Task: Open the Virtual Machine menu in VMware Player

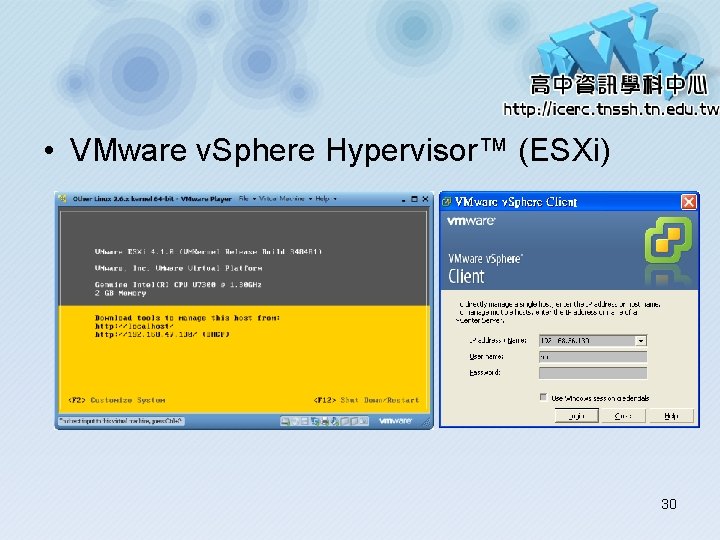Action: coord(285,199)
